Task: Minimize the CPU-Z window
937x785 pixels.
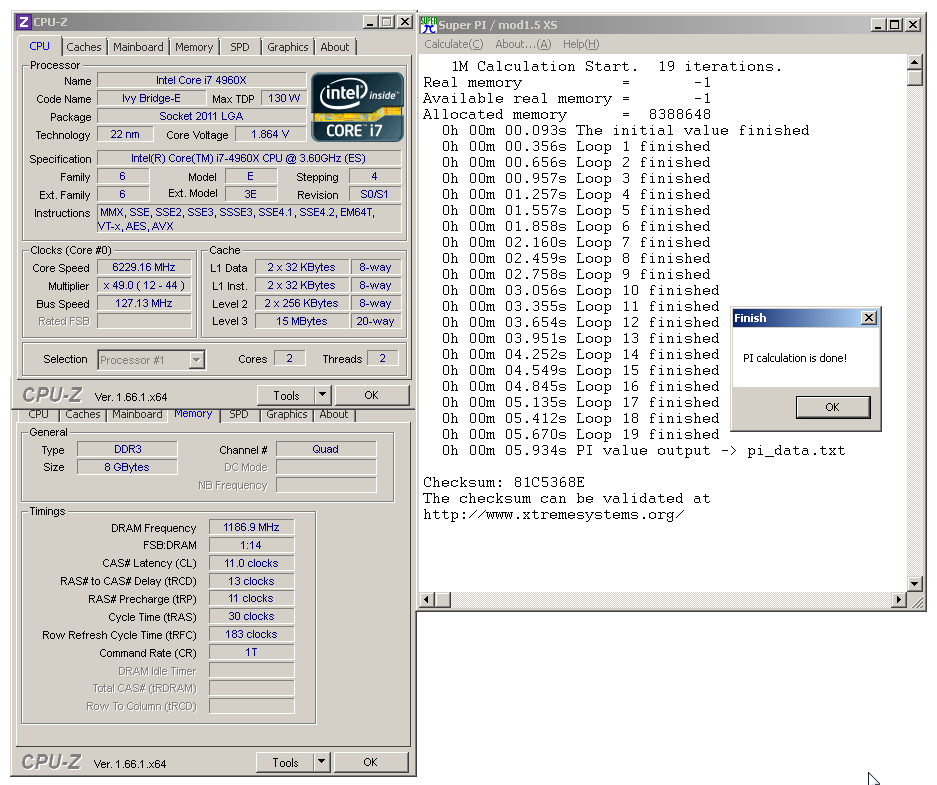Action: (x=370, y=22)
